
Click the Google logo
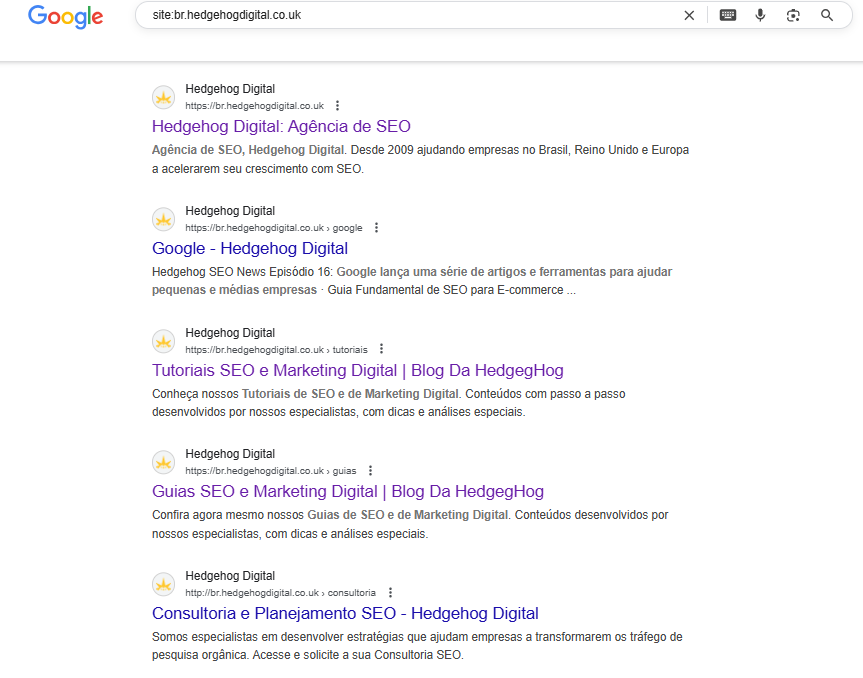(65, 16)
